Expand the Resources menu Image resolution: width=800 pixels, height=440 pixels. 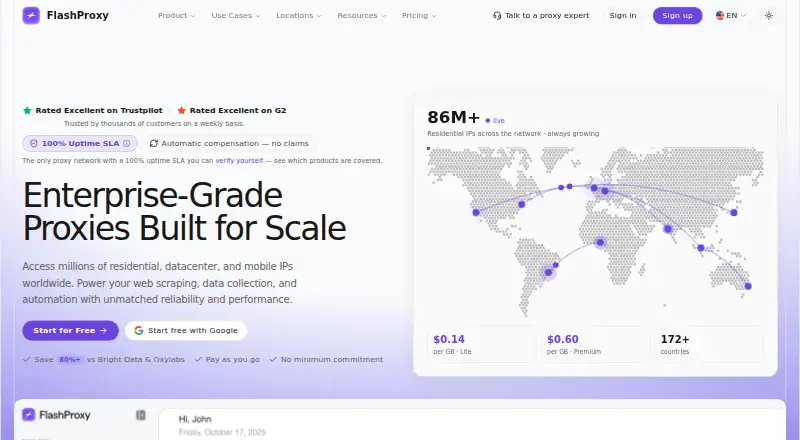coord(361,15)
